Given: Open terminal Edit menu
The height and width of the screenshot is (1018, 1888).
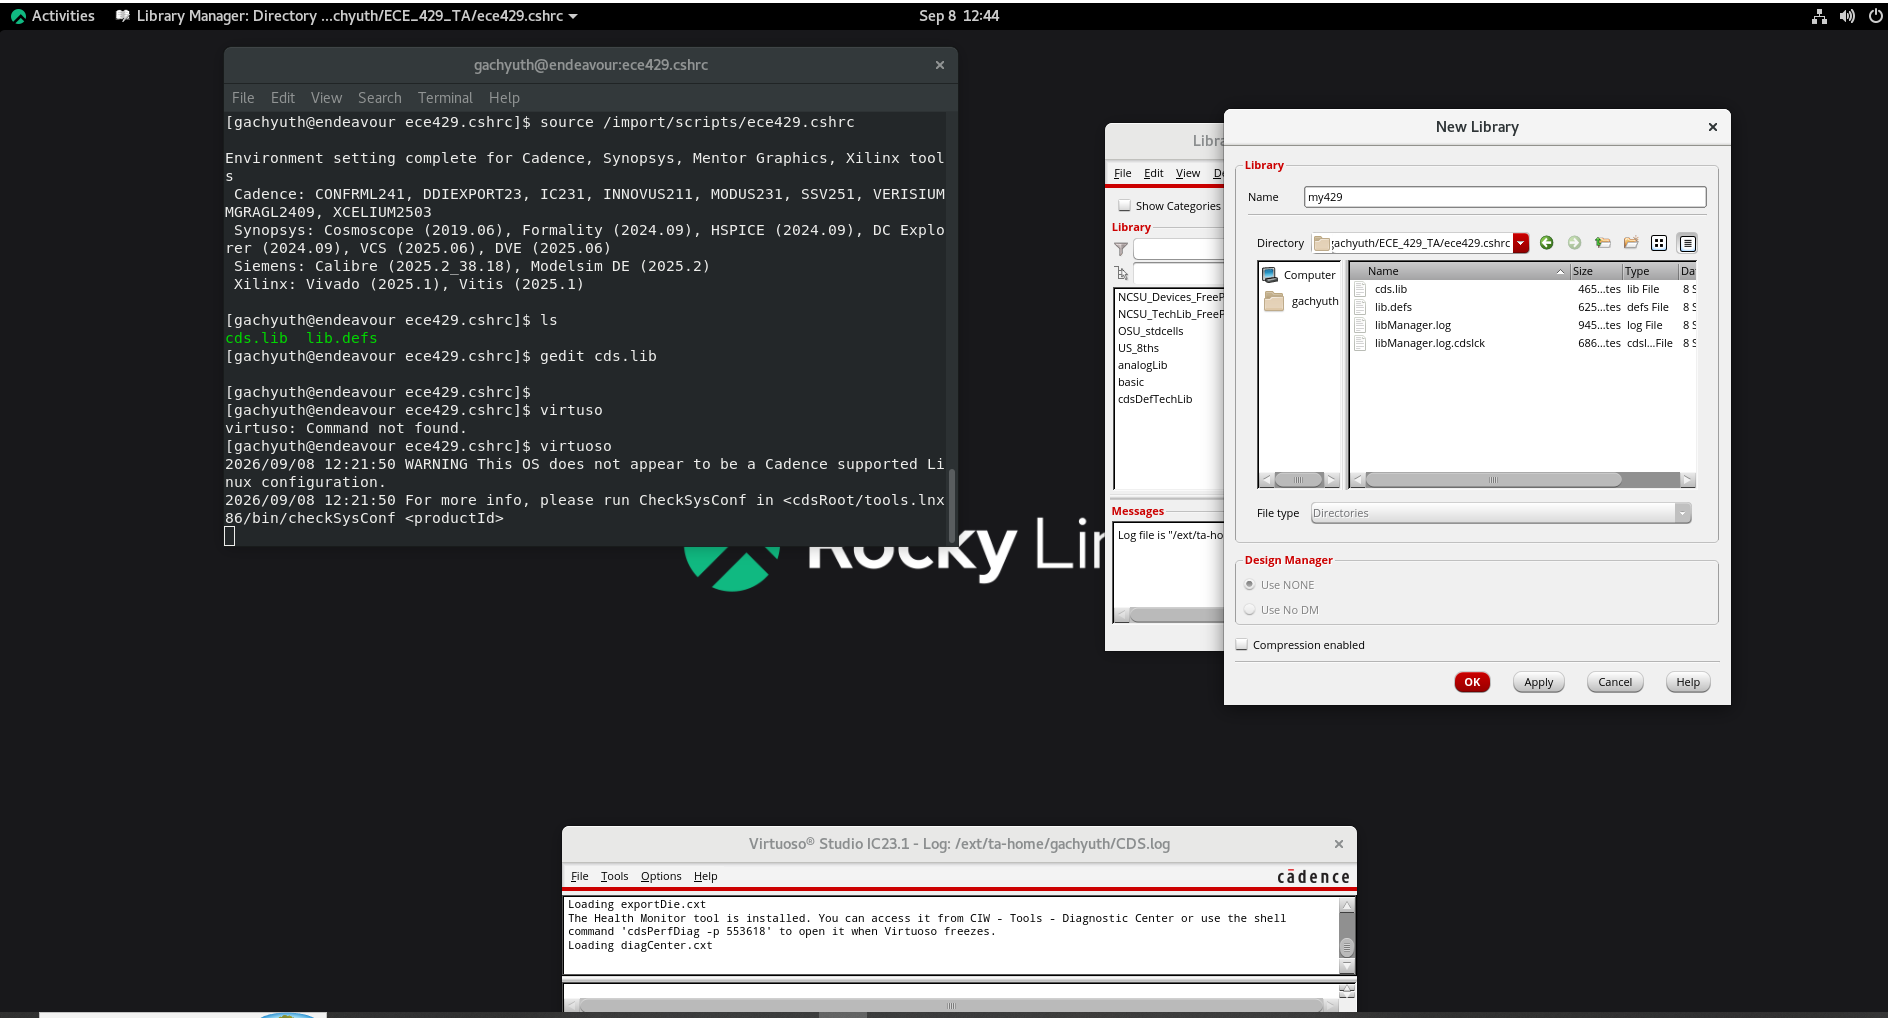Looking at the screenshot, I should 282,98.
